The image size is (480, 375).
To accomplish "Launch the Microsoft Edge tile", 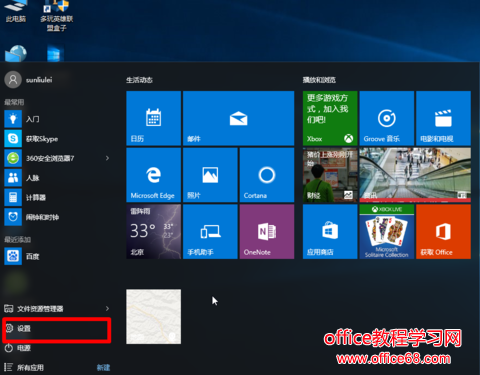I will [x=153, y=175].
